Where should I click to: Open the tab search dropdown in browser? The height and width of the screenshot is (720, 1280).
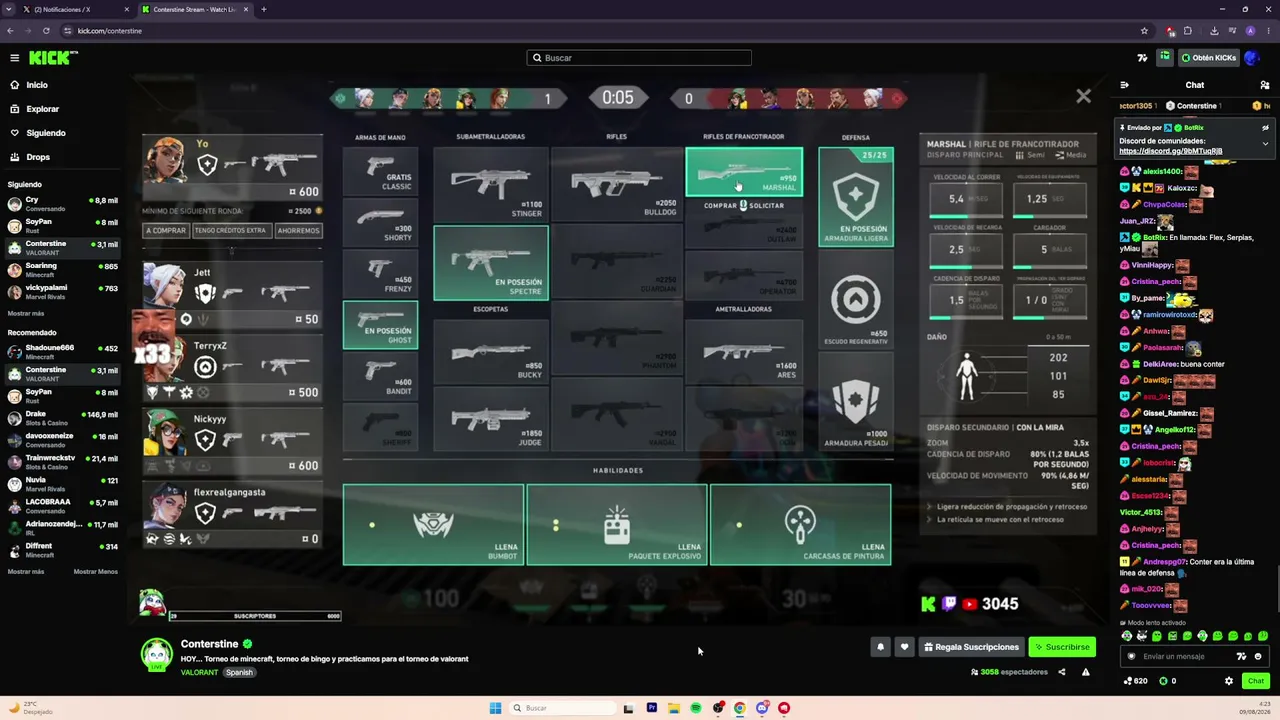[11, 9]
